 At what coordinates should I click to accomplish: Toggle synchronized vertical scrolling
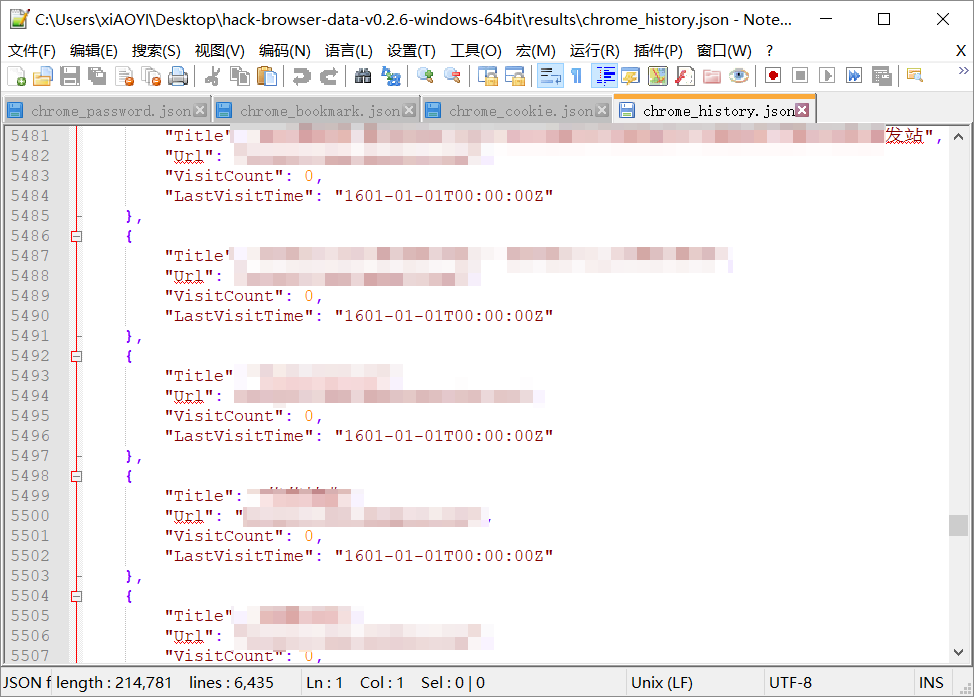click(x=488, y=76)
